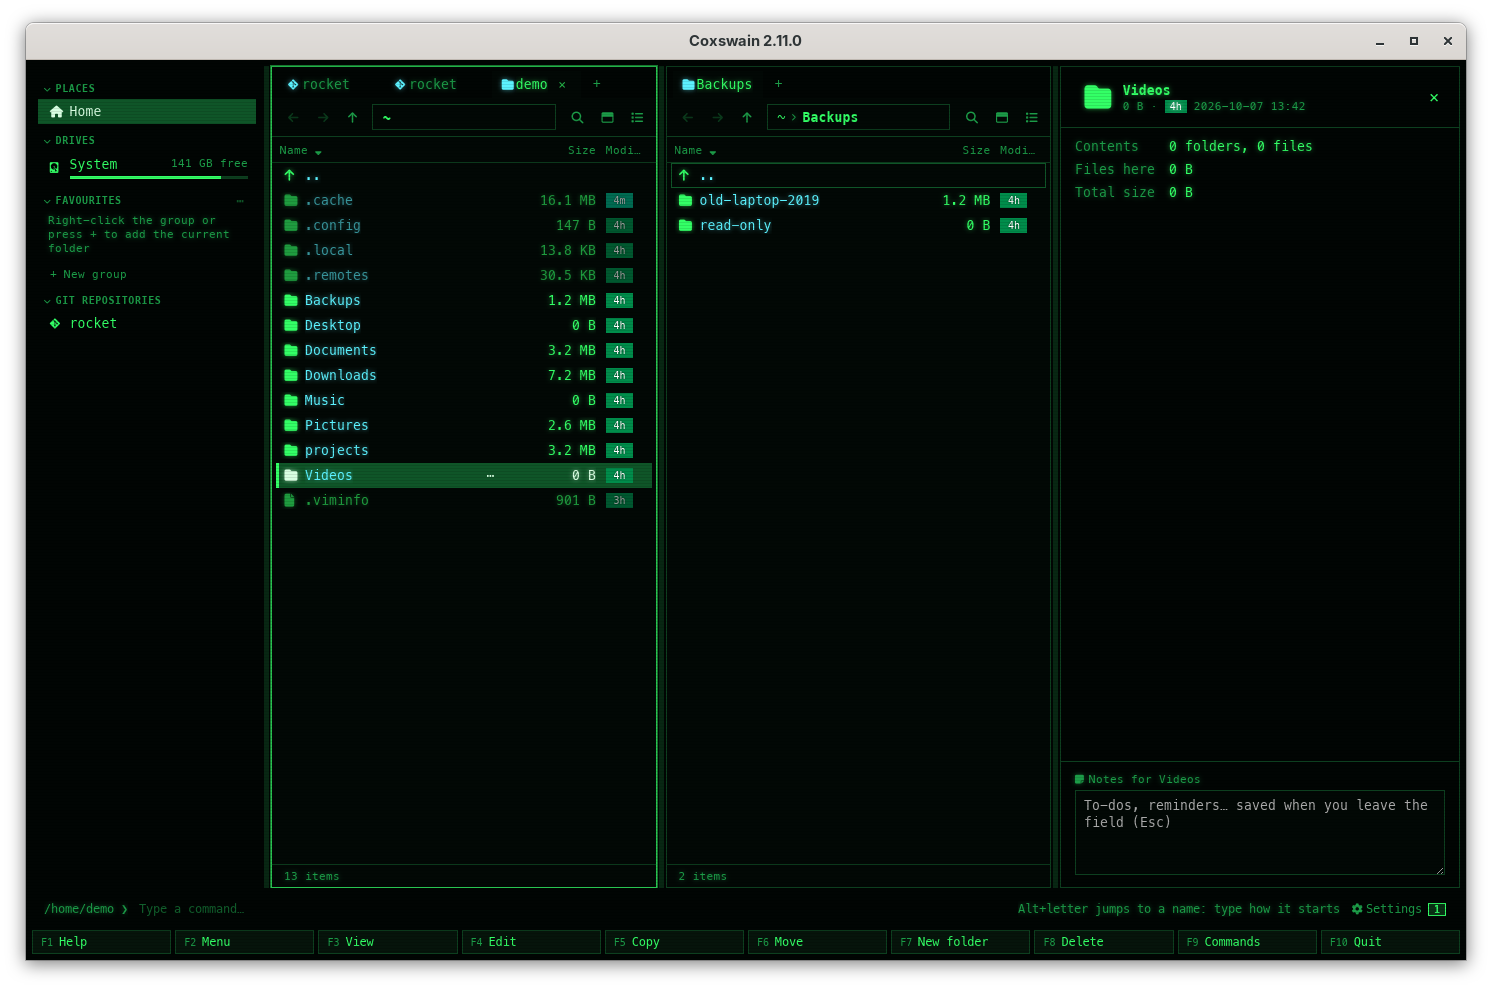Toggle preview panel icon in demo pane
This screenshot has height=989, width=1492.
pyautogui.click(x=607, y=118)
